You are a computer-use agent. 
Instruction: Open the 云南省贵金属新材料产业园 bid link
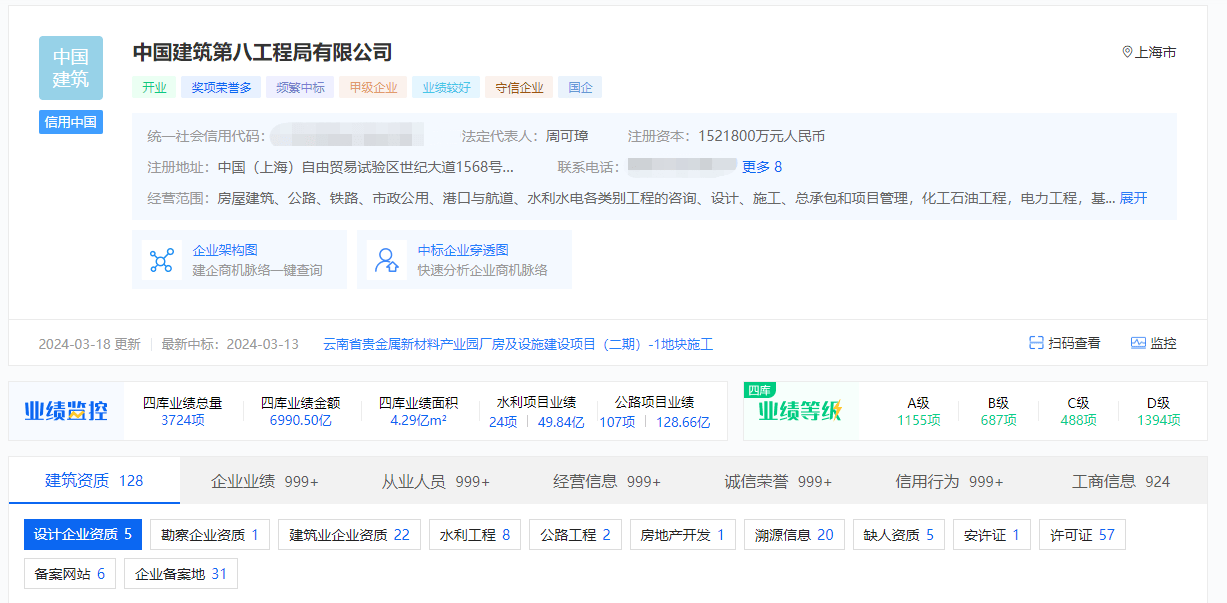[x=518, y=344]
